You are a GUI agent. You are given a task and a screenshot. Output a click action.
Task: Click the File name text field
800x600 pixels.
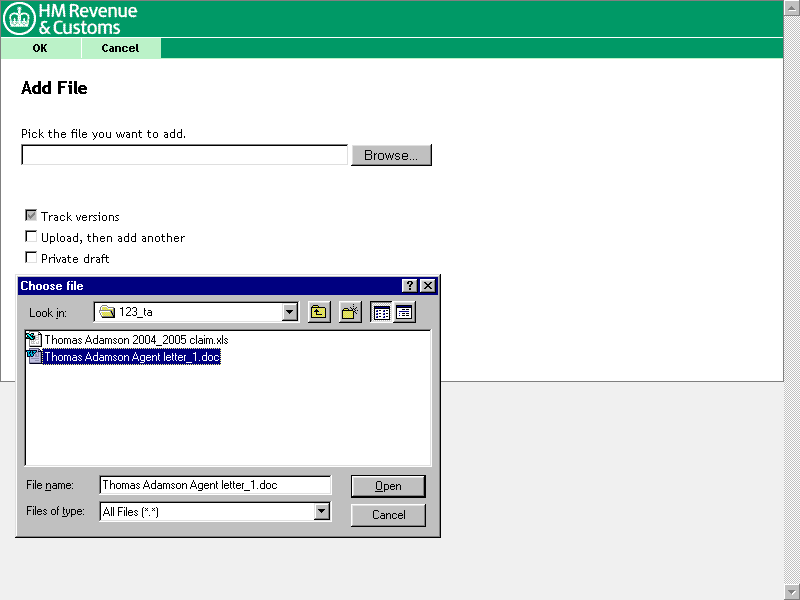point(215,485)
